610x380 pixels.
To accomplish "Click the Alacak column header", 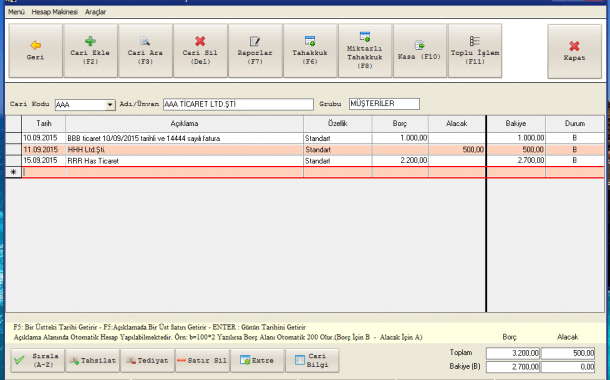I will pyautogui.click(x=457, y=124).
